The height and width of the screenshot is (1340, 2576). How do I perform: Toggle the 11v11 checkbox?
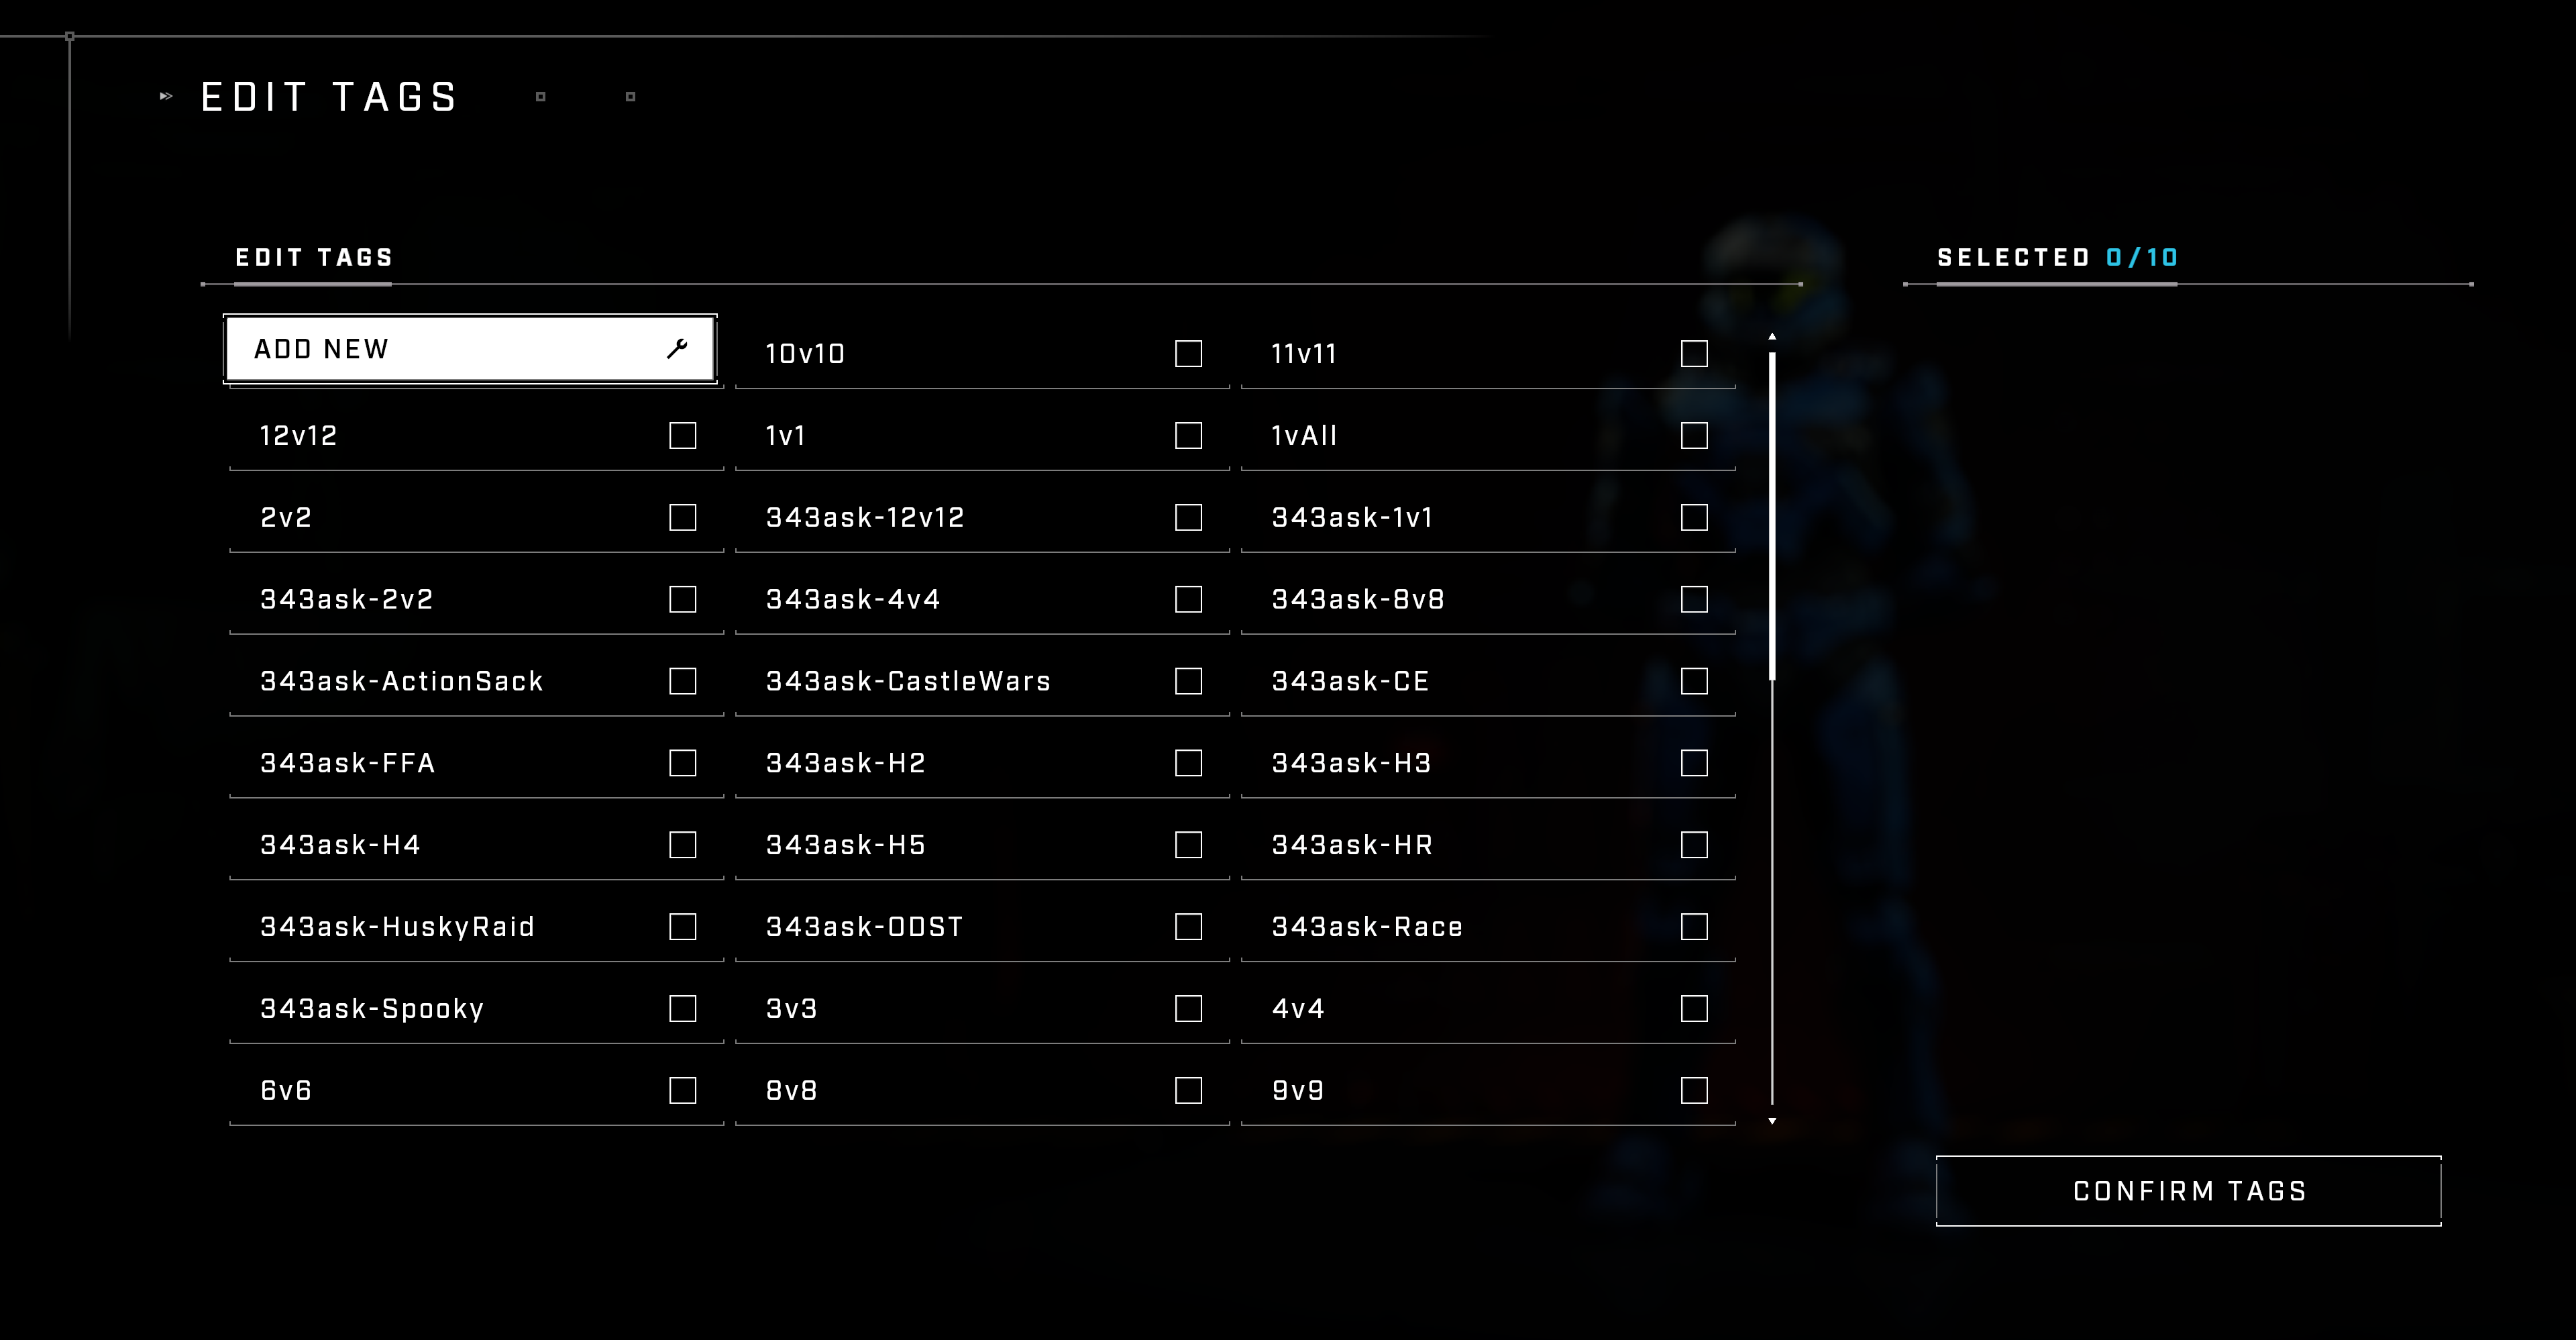pos(1695,353)
